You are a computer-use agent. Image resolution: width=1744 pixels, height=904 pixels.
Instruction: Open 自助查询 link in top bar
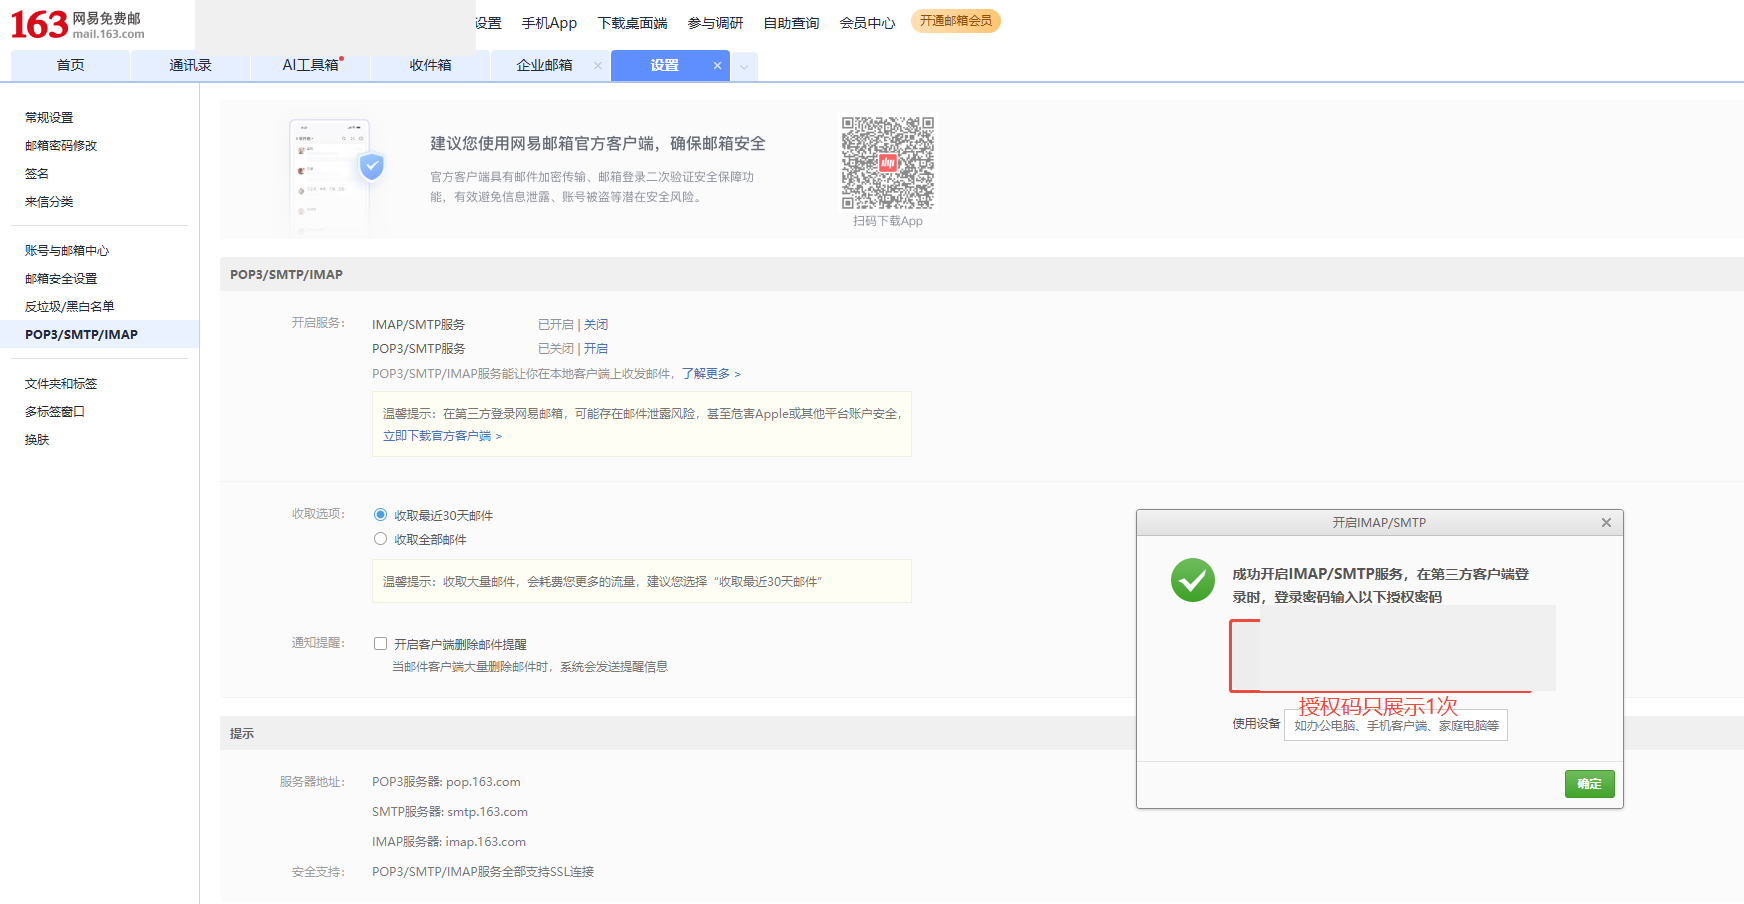pos(791,23)
